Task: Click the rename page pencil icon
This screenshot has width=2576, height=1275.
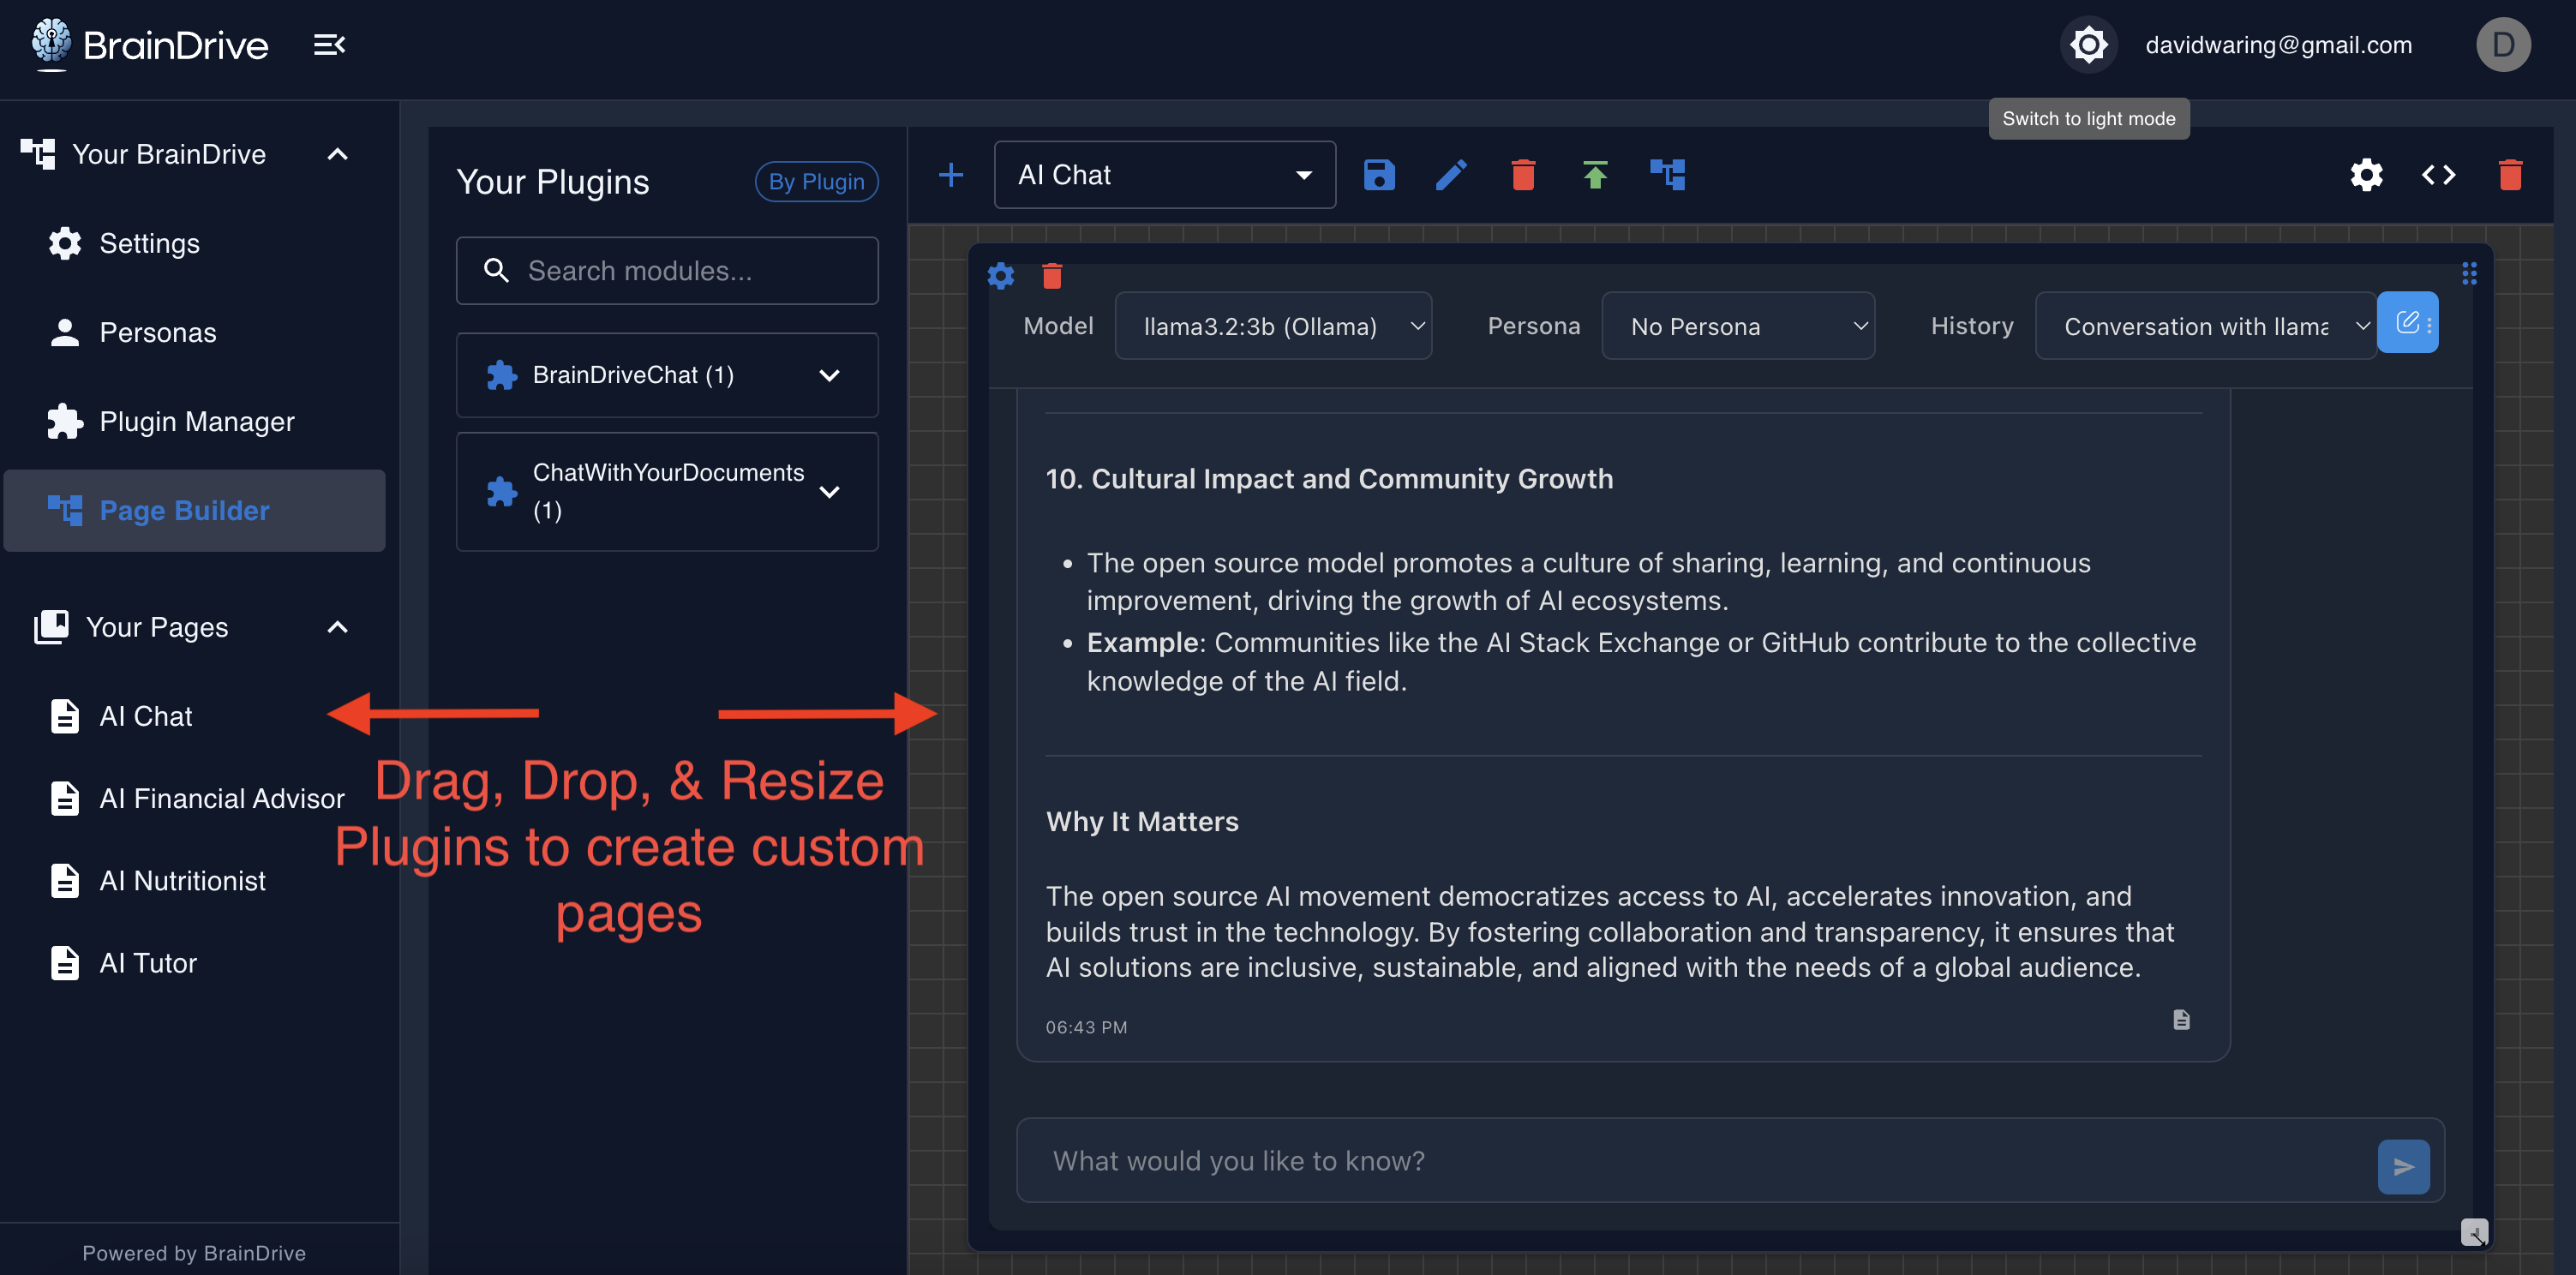Action: 1451,175
